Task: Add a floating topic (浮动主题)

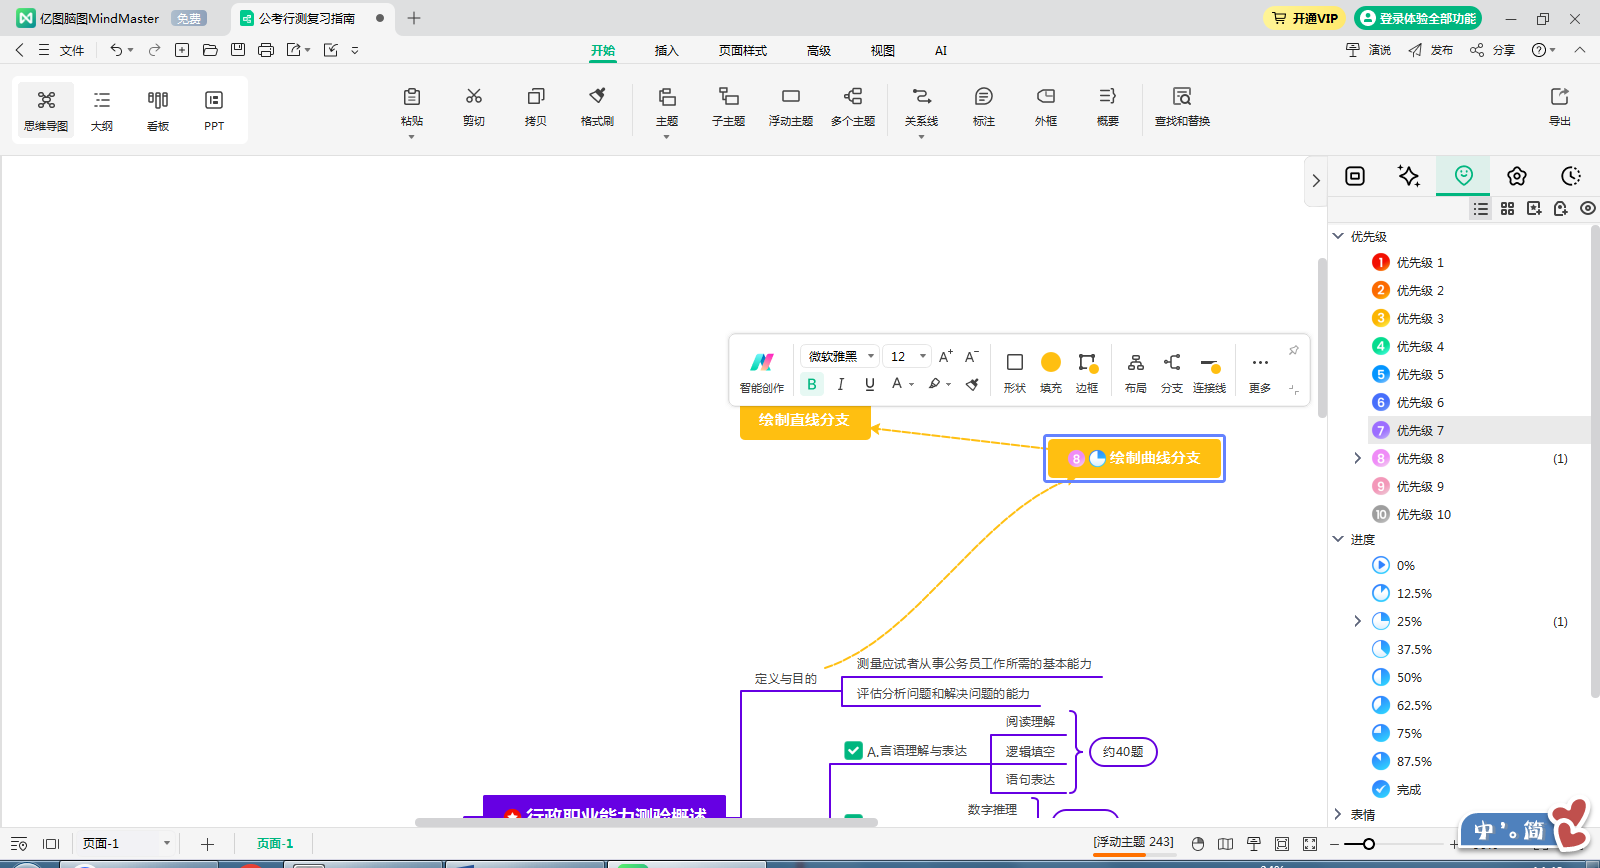Action: 791,106
